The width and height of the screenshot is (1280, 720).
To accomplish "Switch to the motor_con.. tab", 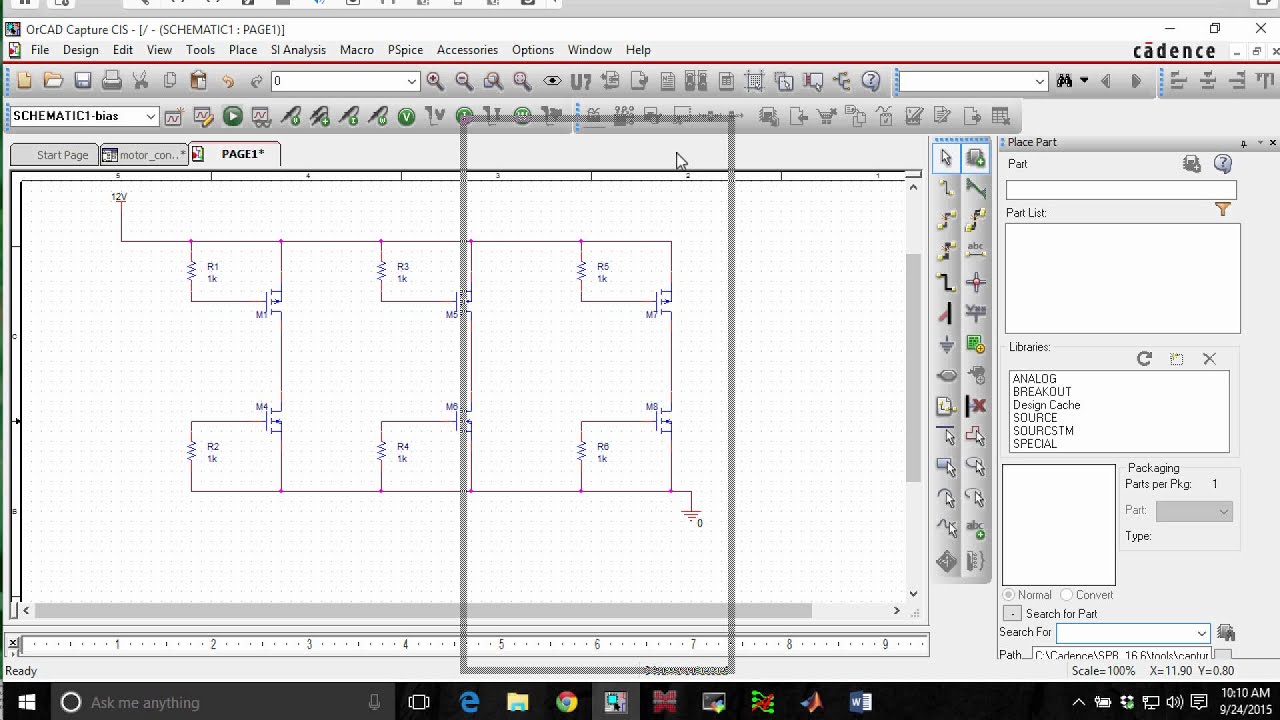I will [x=144, y=155].
